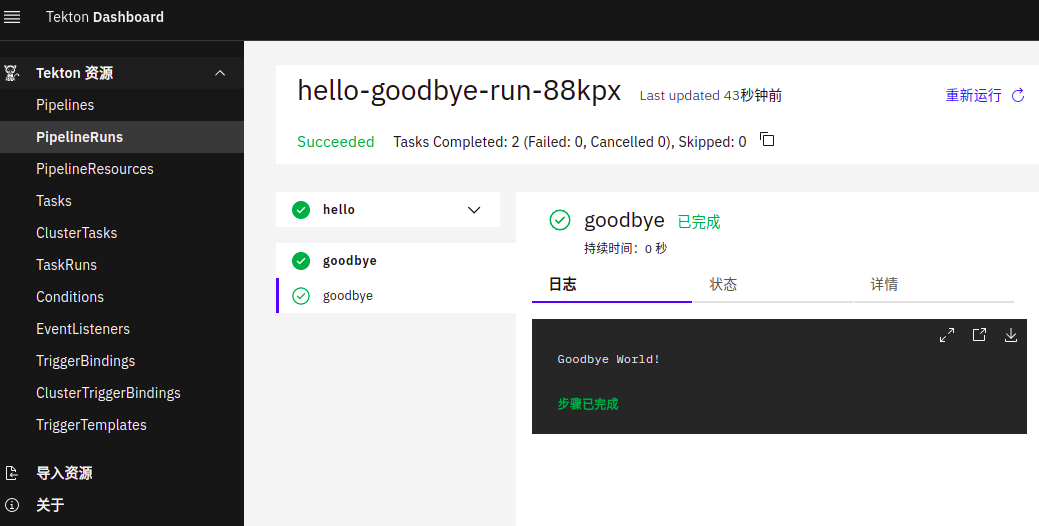Viewport: 1039px width, 526px height.
Task: Click the 已完成 status label
Action: click(698, 222)
